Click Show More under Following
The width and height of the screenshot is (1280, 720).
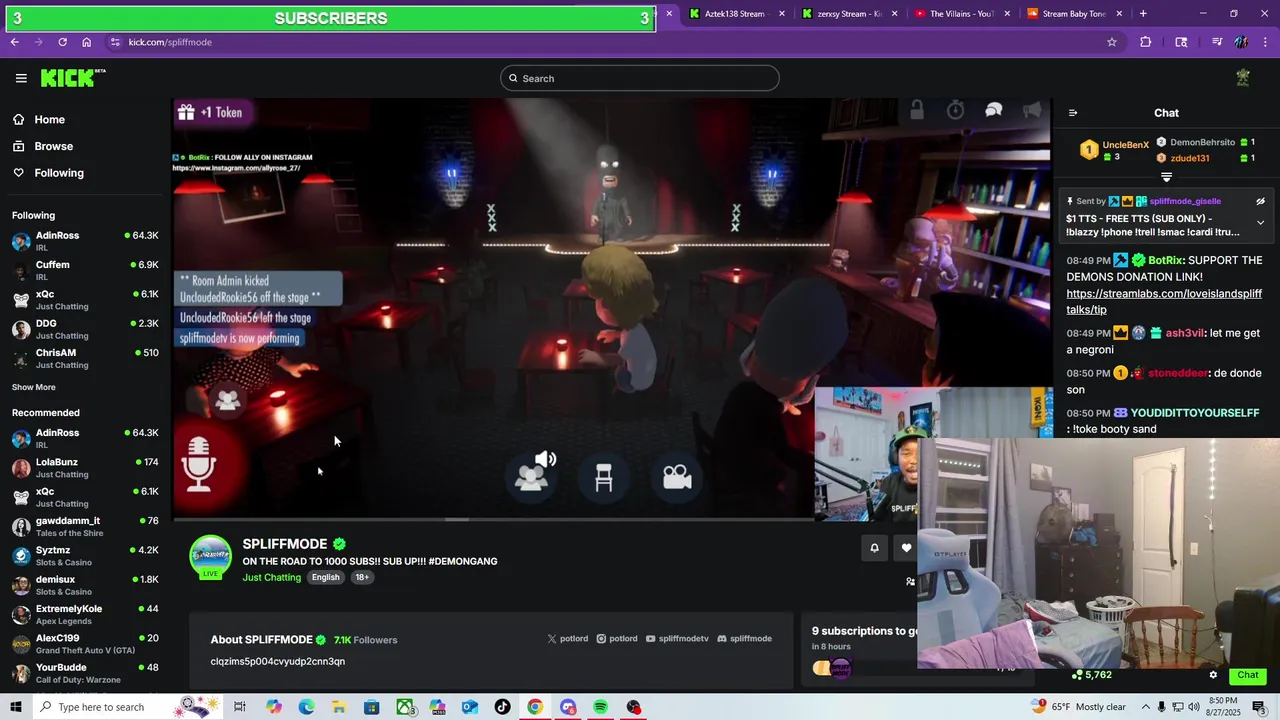pos(34,387)
